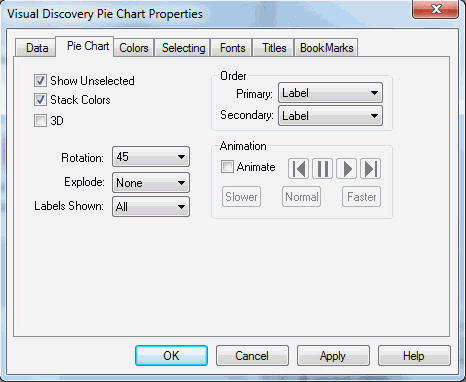Open the Selecting tab
The image size is (466, 382).
[x=182, y=48]
